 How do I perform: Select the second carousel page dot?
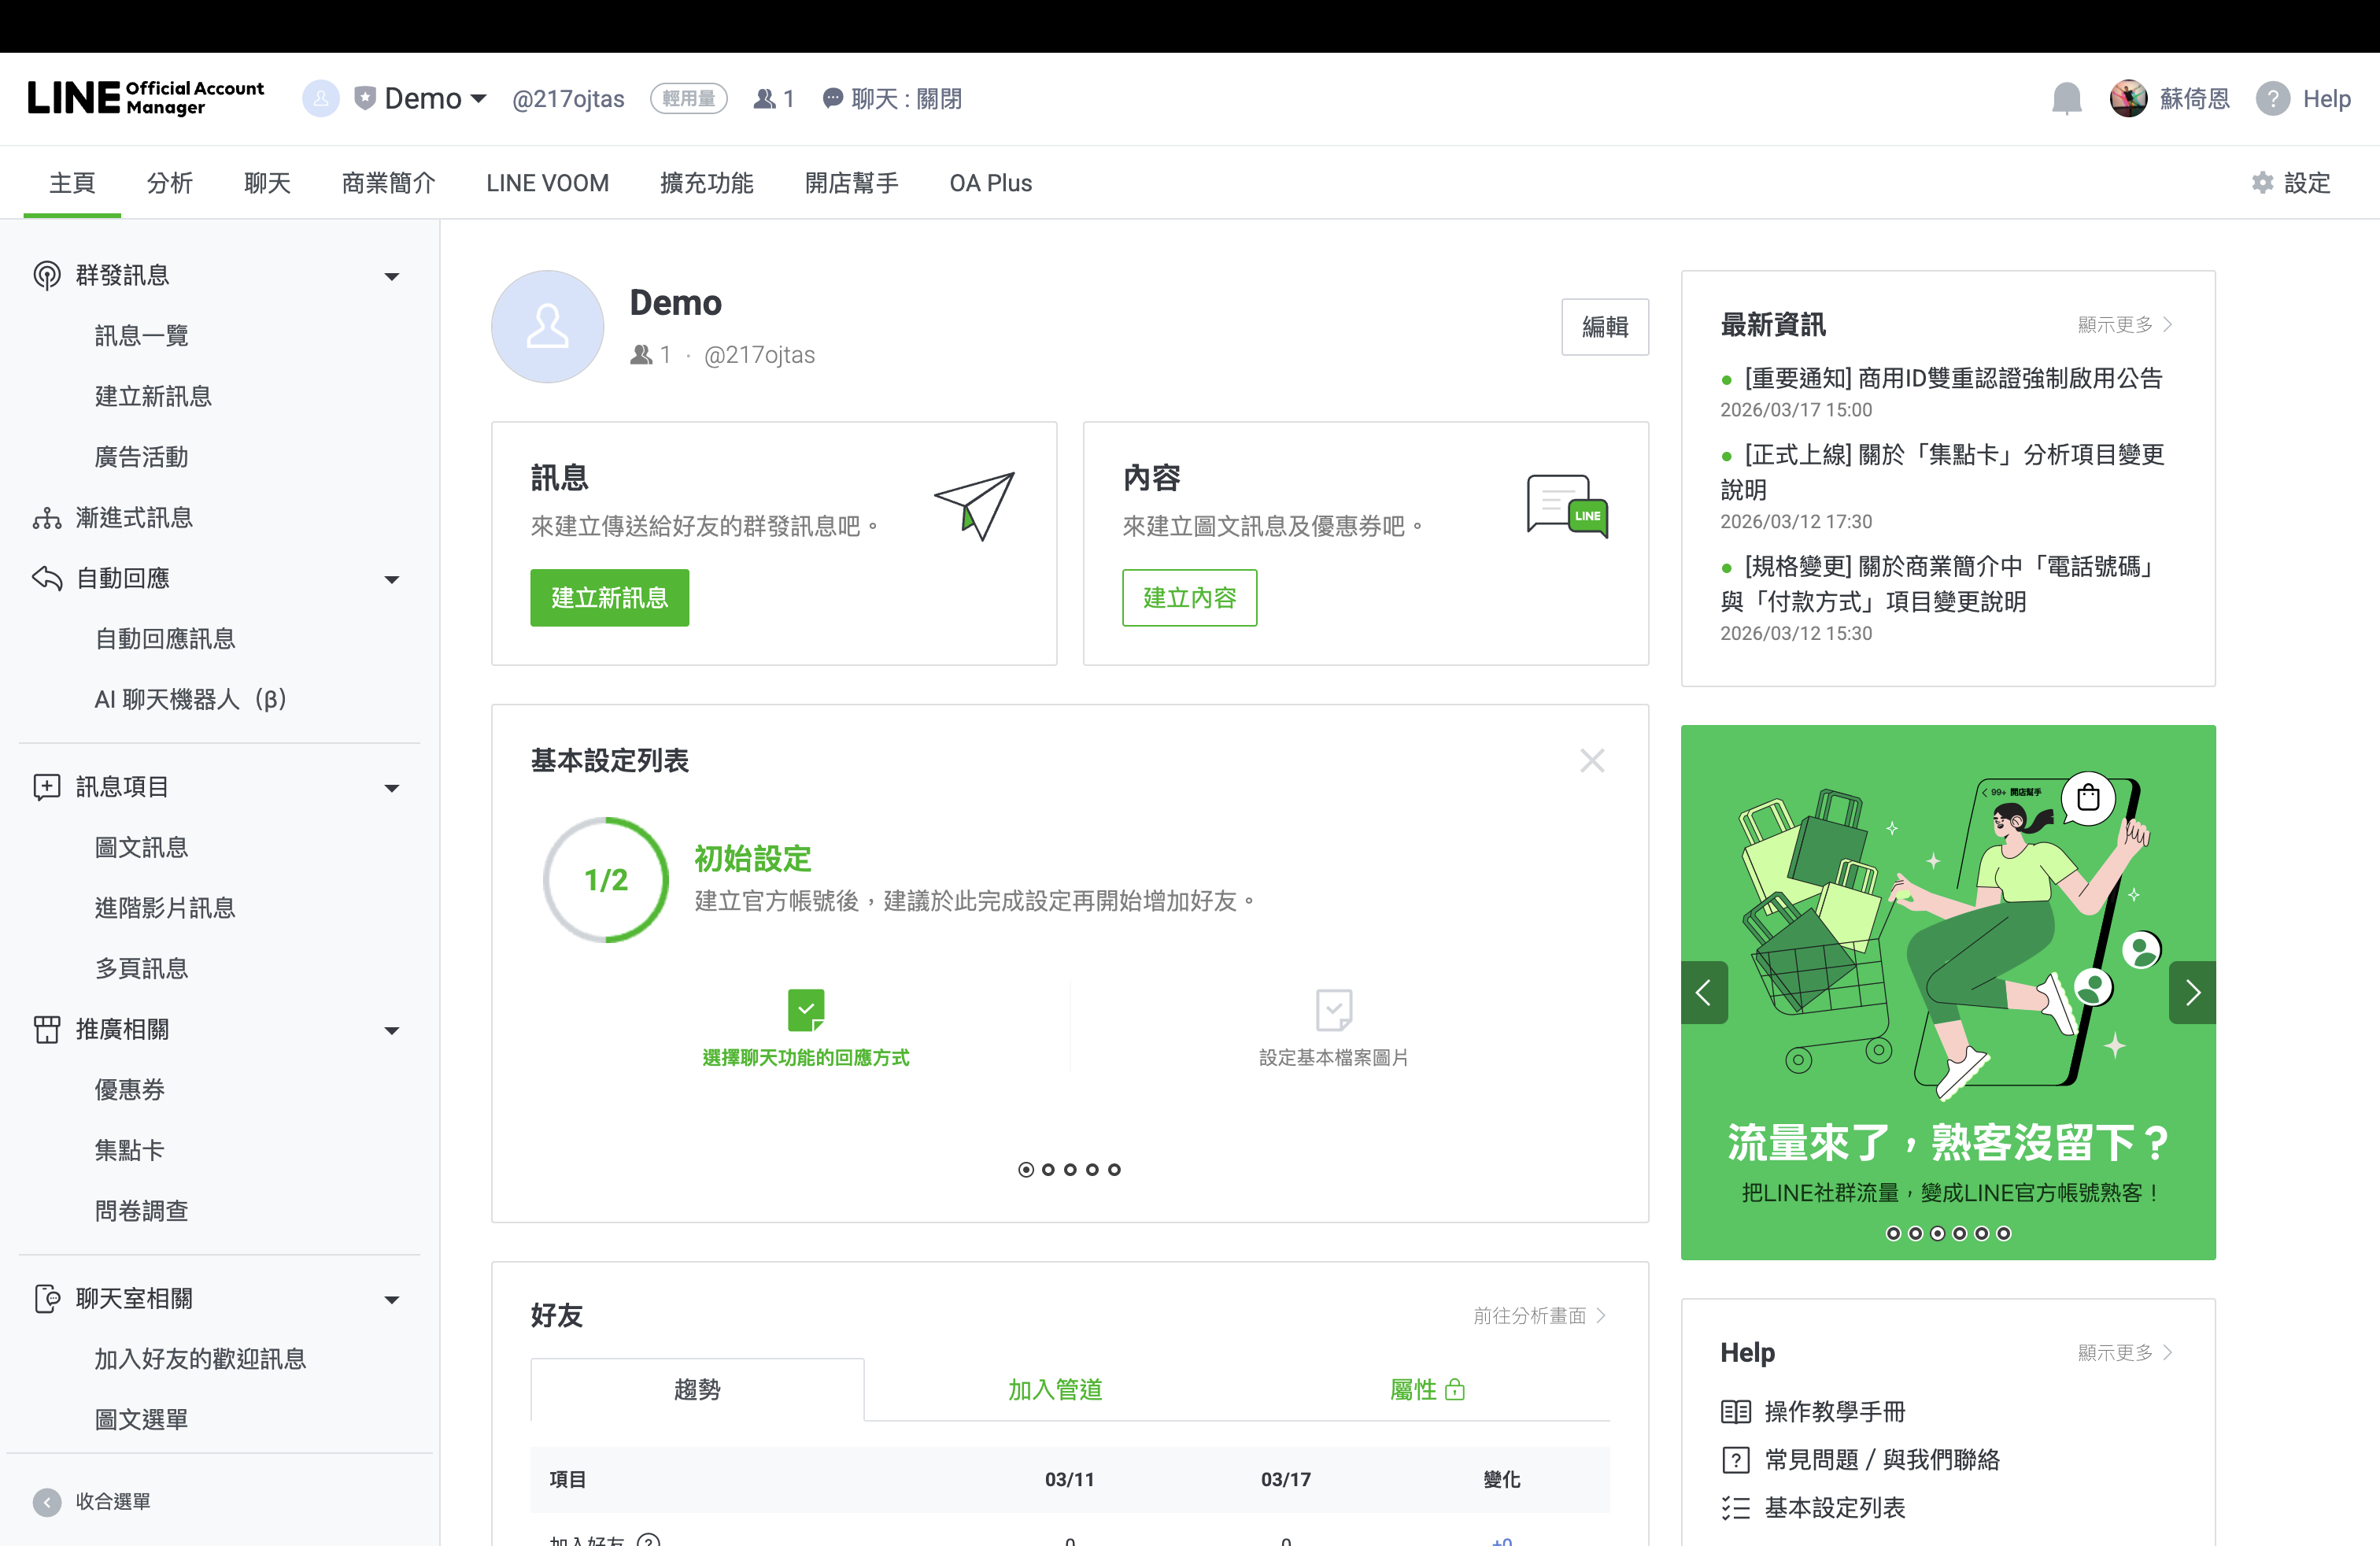pos(1048,1169)
